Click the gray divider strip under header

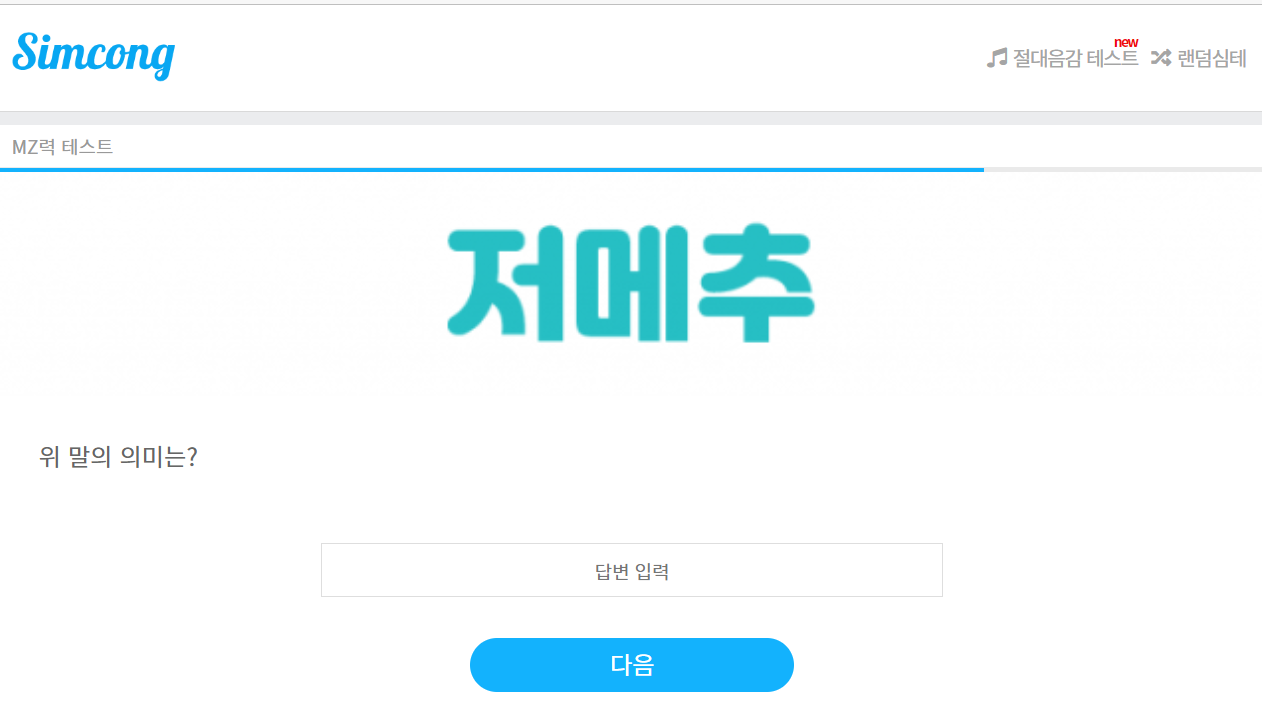[631, 118]
